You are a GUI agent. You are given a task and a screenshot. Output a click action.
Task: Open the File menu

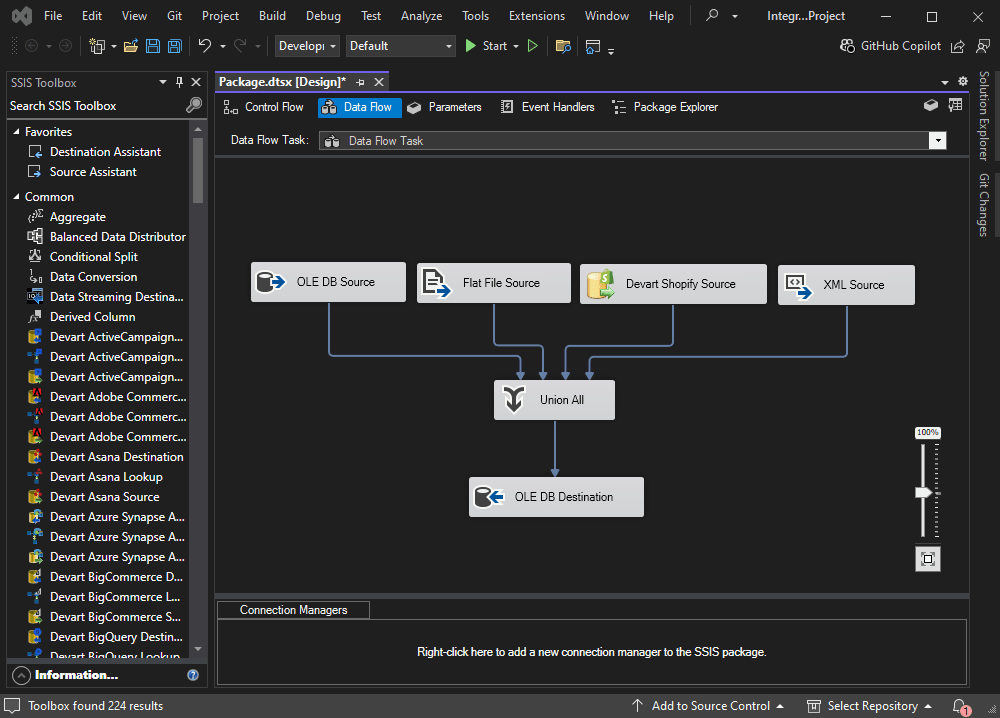tap(53, 16)
